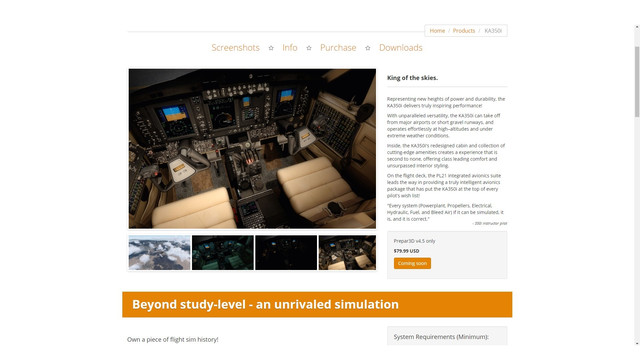Select the KA350i breadcrumb item

click(493, 31)
